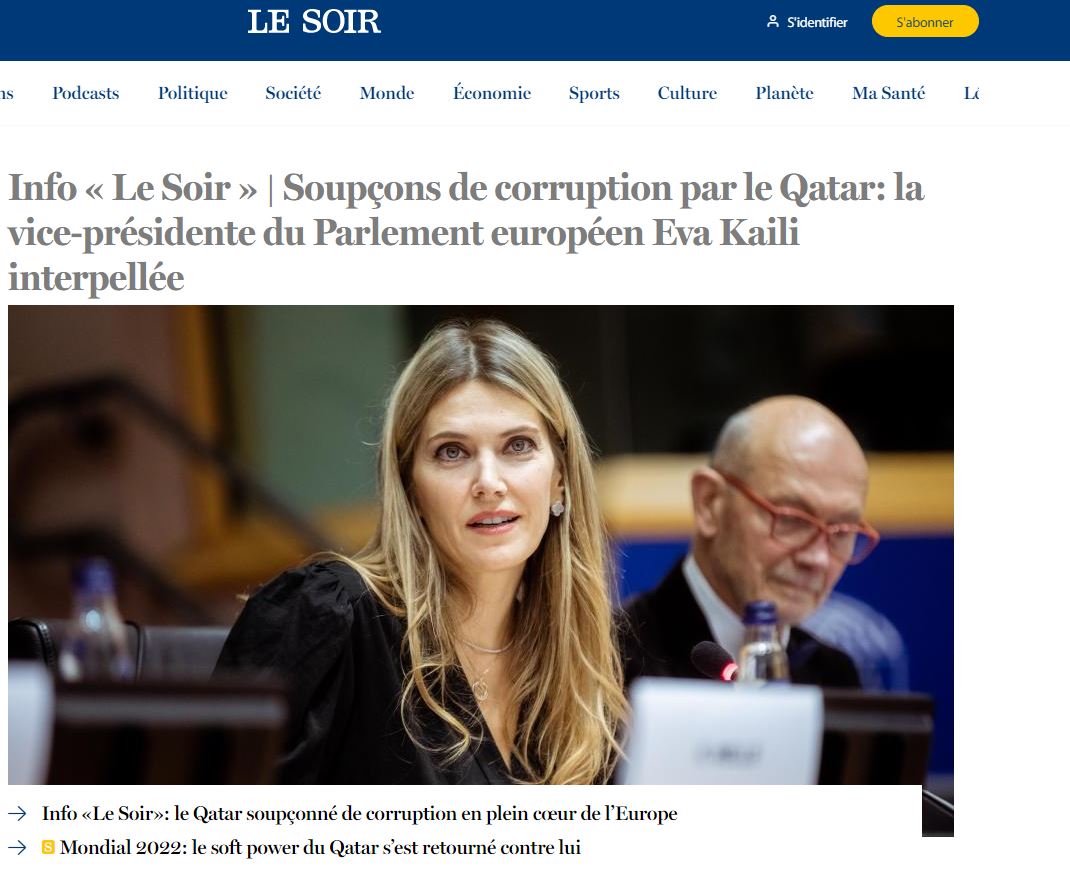Click the user profile icon beside S'identifier
The image size is (1070, 884).
(x=772, y=21)
